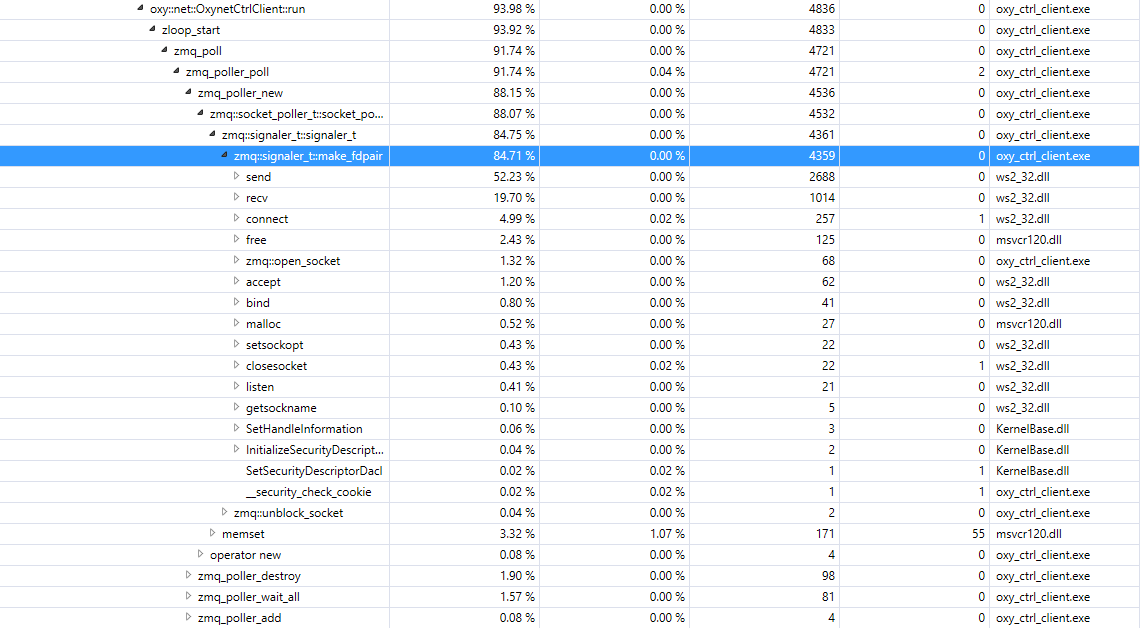1142x628 pixels.
Task: Expand the memset child calls
Action: 212,534
